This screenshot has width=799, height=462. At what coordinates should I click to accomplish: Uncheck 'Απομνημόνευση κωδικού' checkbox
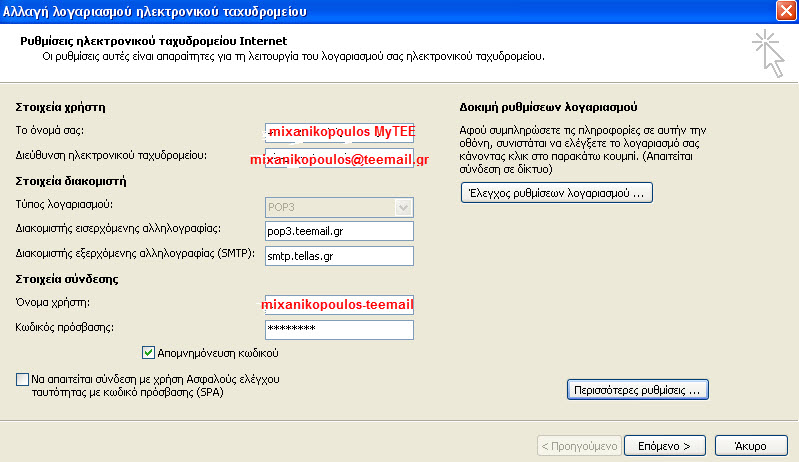148,352
